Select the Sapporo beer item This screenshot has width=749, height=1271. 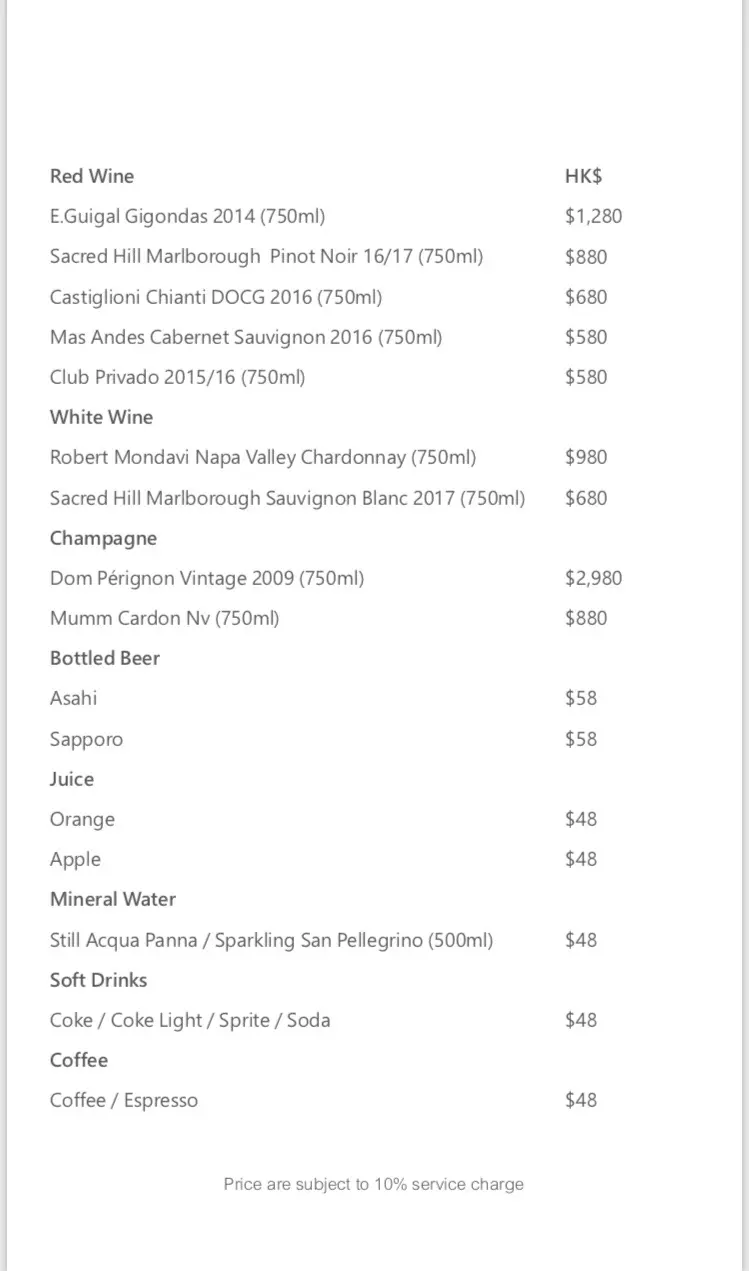coord(87,739)
